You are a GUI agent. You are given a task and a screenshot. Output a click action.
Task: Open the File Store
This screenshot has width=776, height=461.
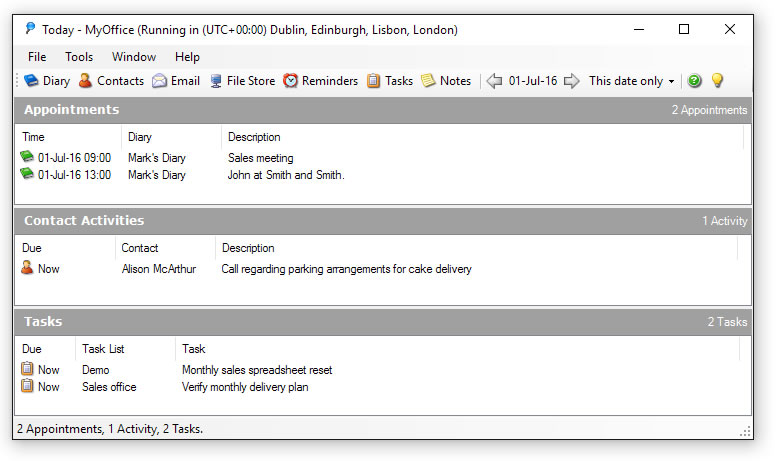[x=241, y=81]
